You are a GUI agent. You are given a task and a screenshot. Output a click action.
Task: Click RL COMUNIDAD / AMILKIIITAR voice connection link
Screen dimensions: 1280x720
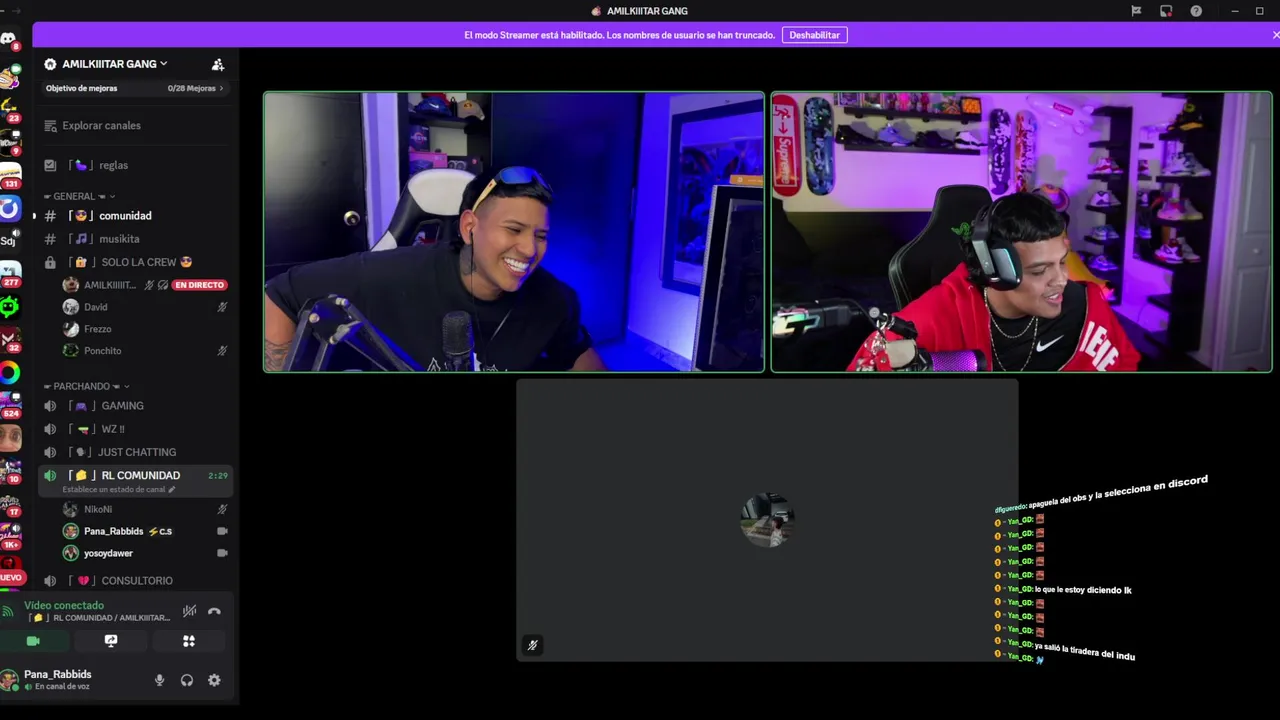point(101,618)
